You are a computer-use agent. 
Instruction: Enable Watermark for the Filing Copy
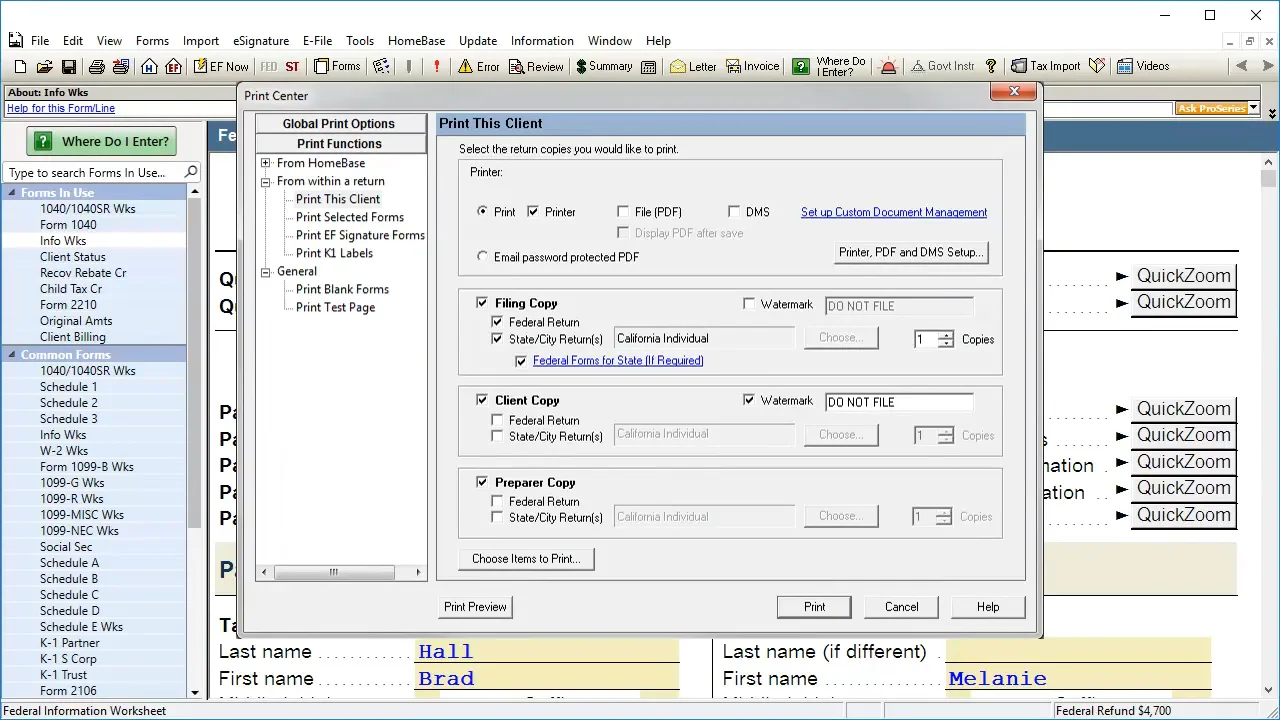coord(750,304)
